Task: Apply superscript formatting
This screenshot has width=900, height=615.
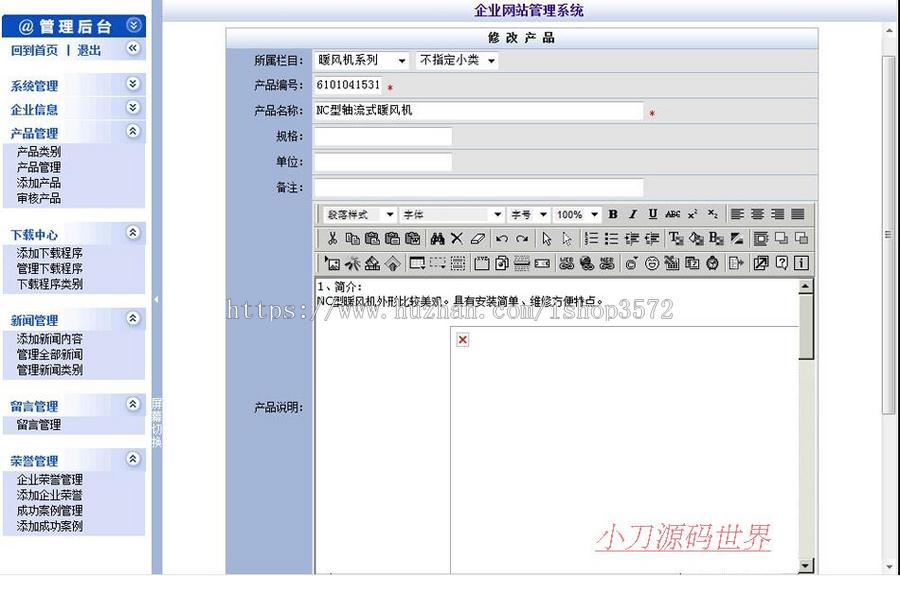Action: click(x=692, y=214)
